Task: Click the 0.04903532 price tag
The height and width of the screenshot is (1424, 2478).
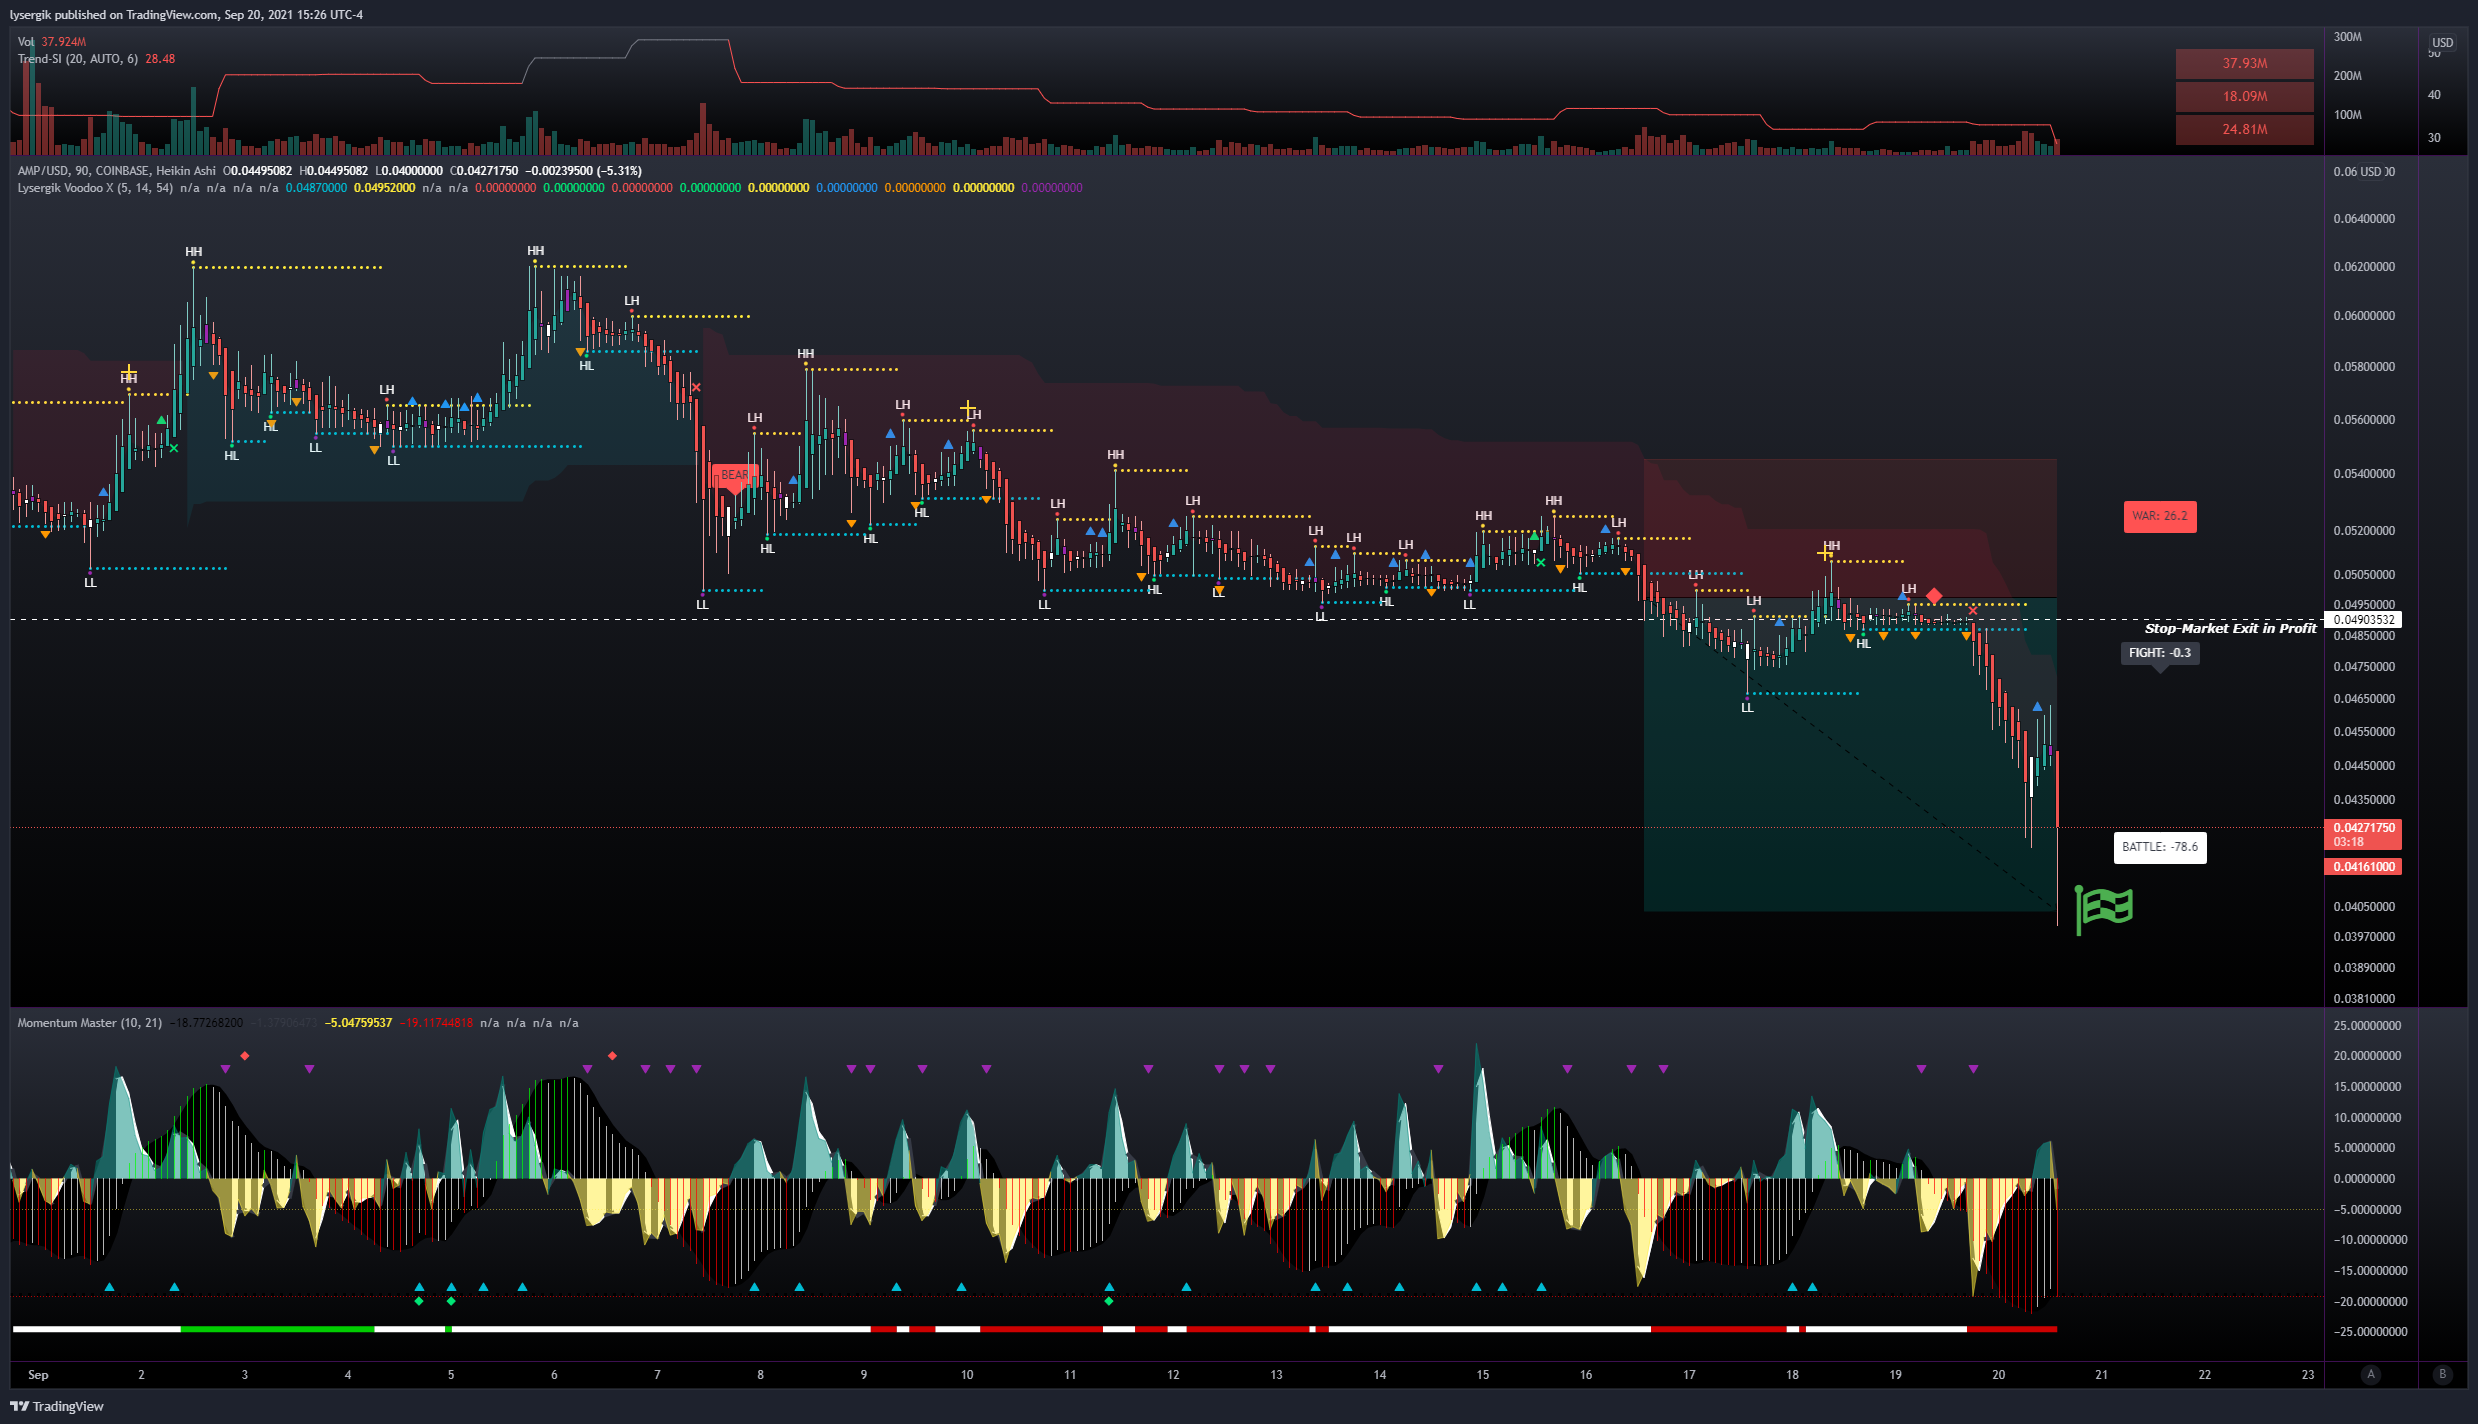Action: tap(2364, 620)
